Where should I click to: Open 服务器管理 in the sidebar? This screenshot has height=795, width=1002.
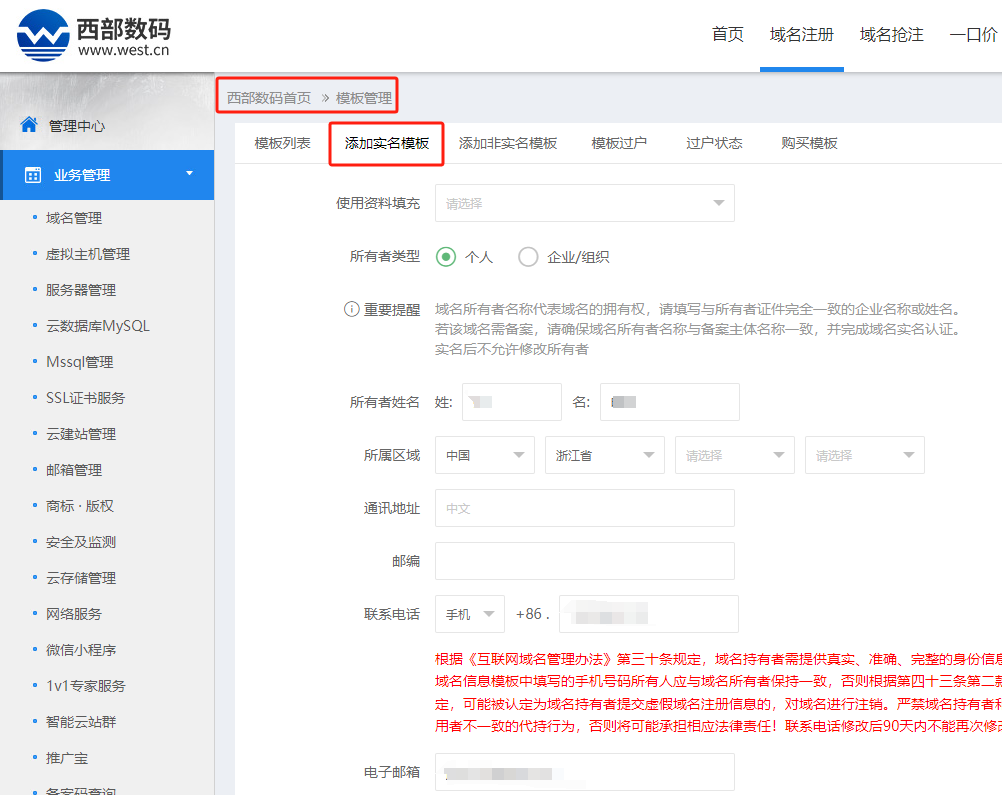[x=81, y=290]
